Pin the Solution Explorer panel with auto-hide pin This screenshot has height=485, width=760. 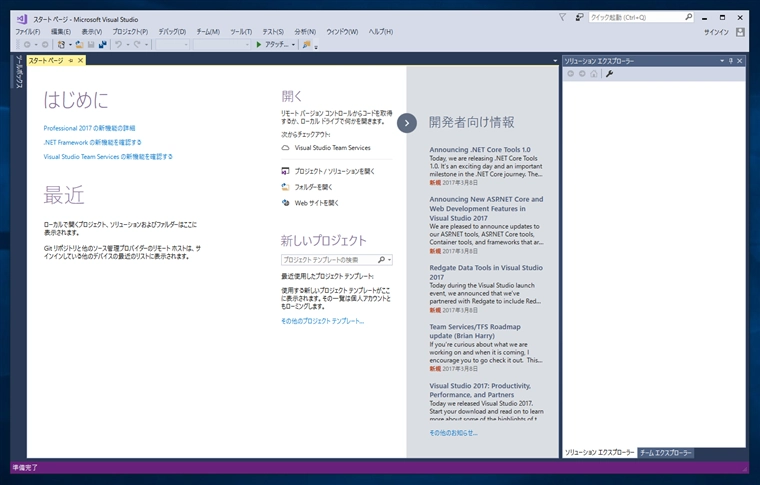point(731,61)
